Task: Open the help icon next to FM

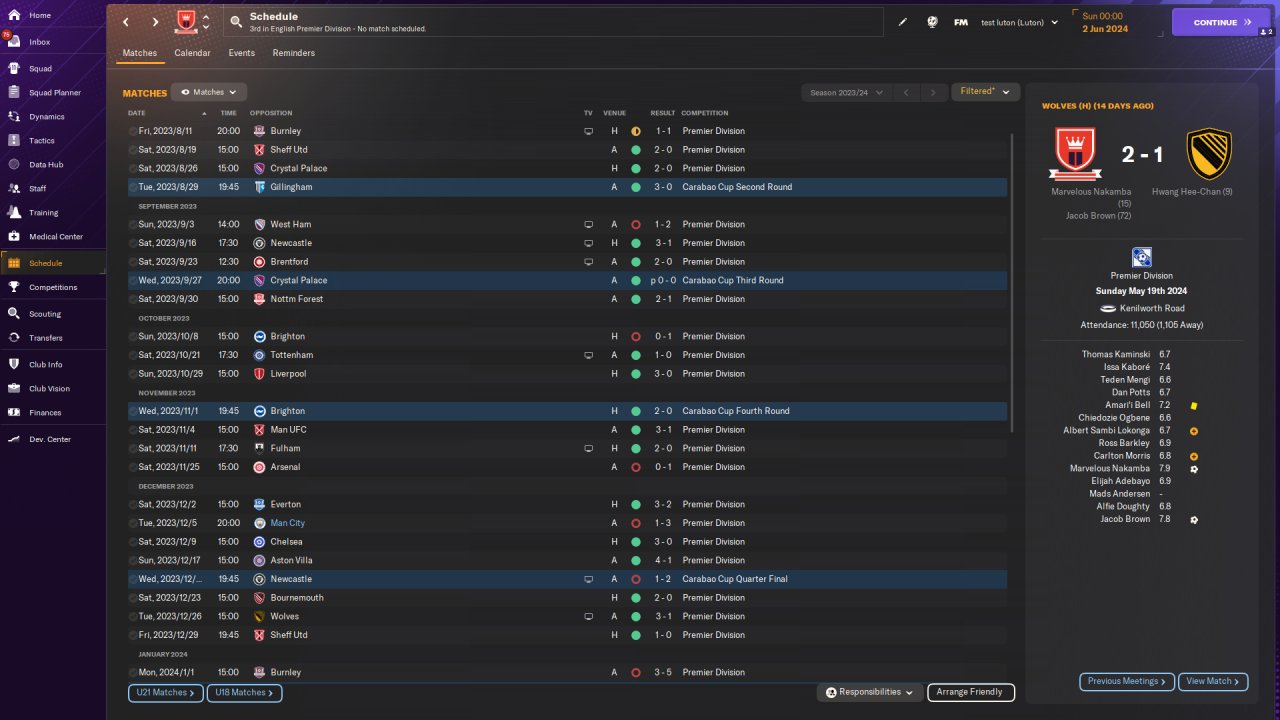Action: tap(932, 22)
